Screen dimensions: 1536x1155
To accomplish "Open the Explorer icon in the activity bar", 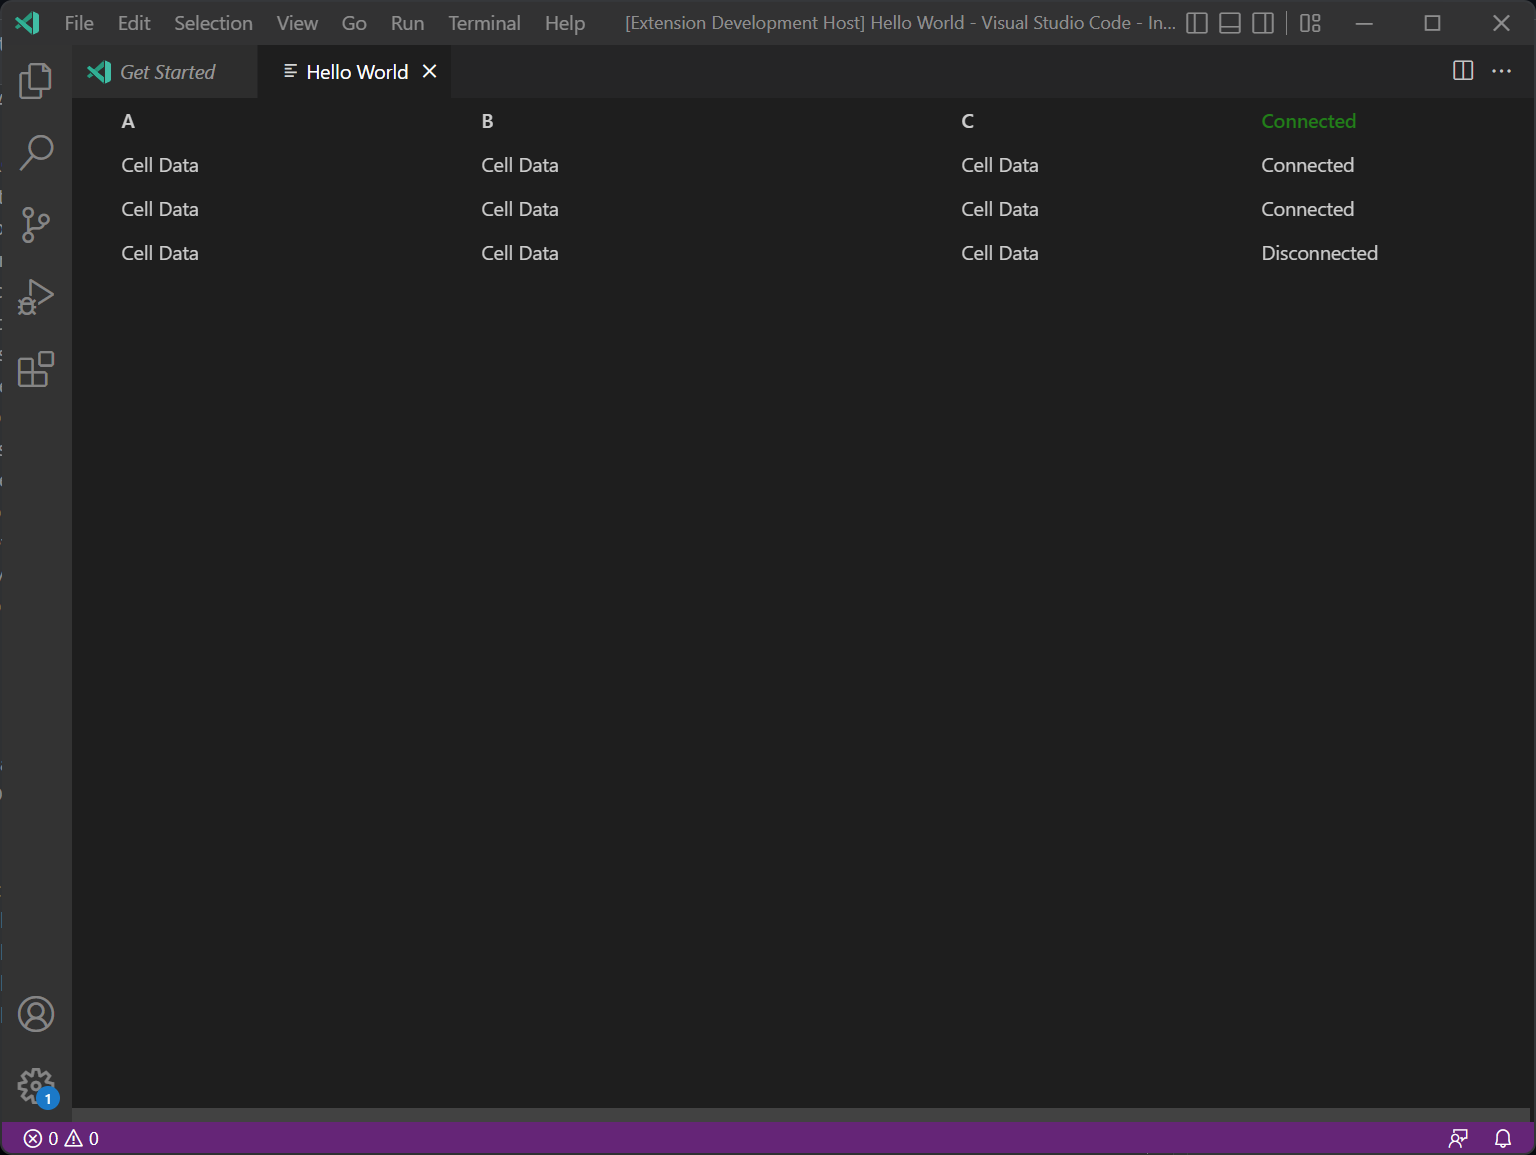I will click(x=36, y=81).
